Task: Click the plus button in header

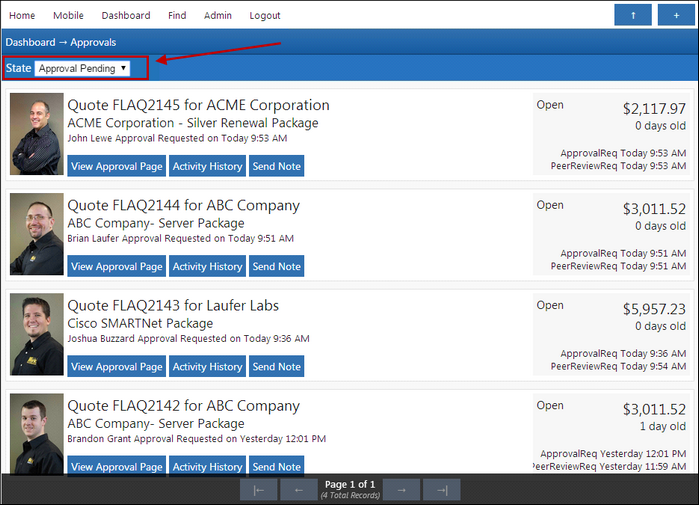Action: pyautogui.click(x=676, y=15)
